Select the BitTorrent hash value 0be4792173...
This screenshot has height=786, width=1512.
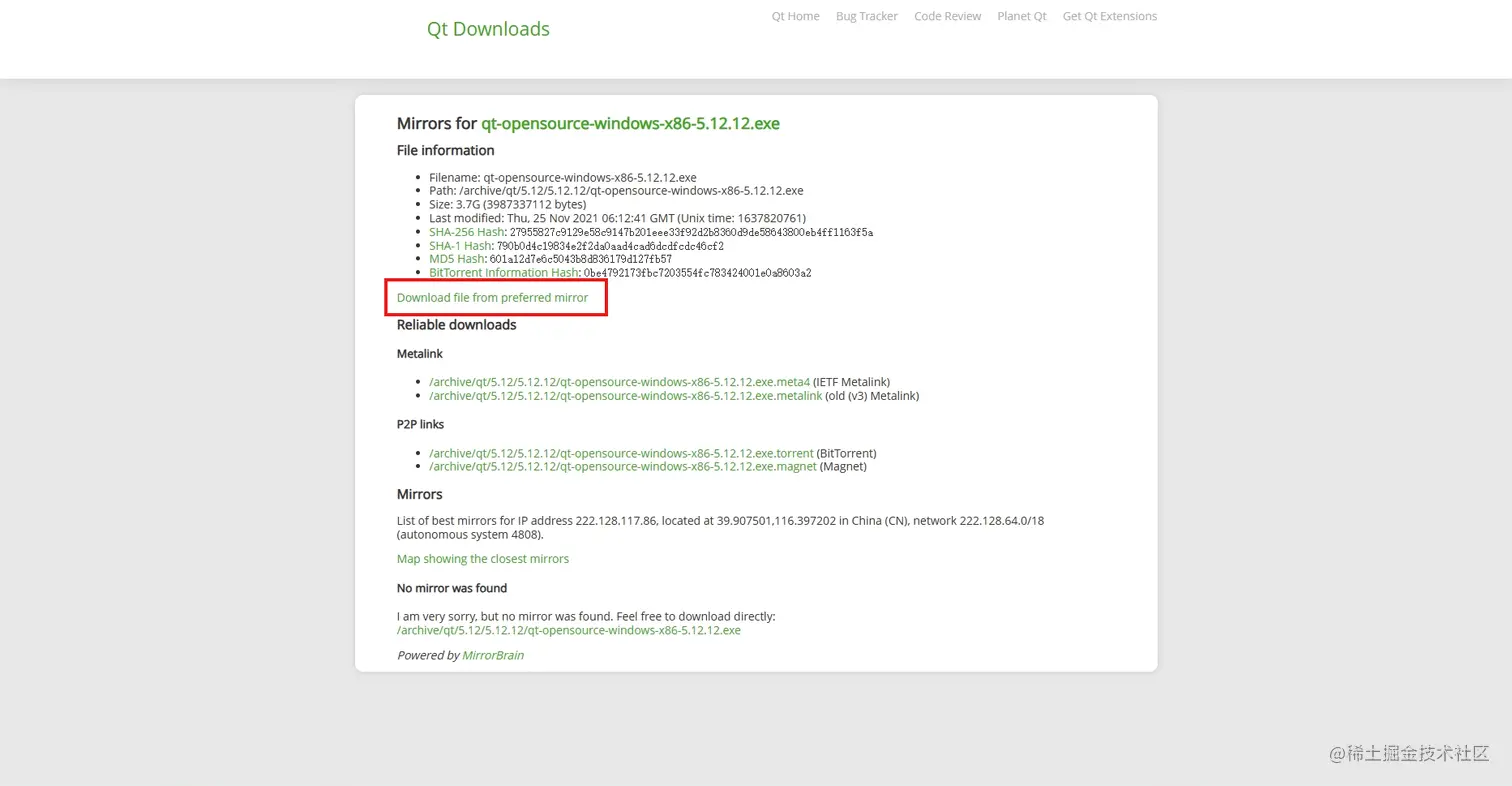point(697,273)
